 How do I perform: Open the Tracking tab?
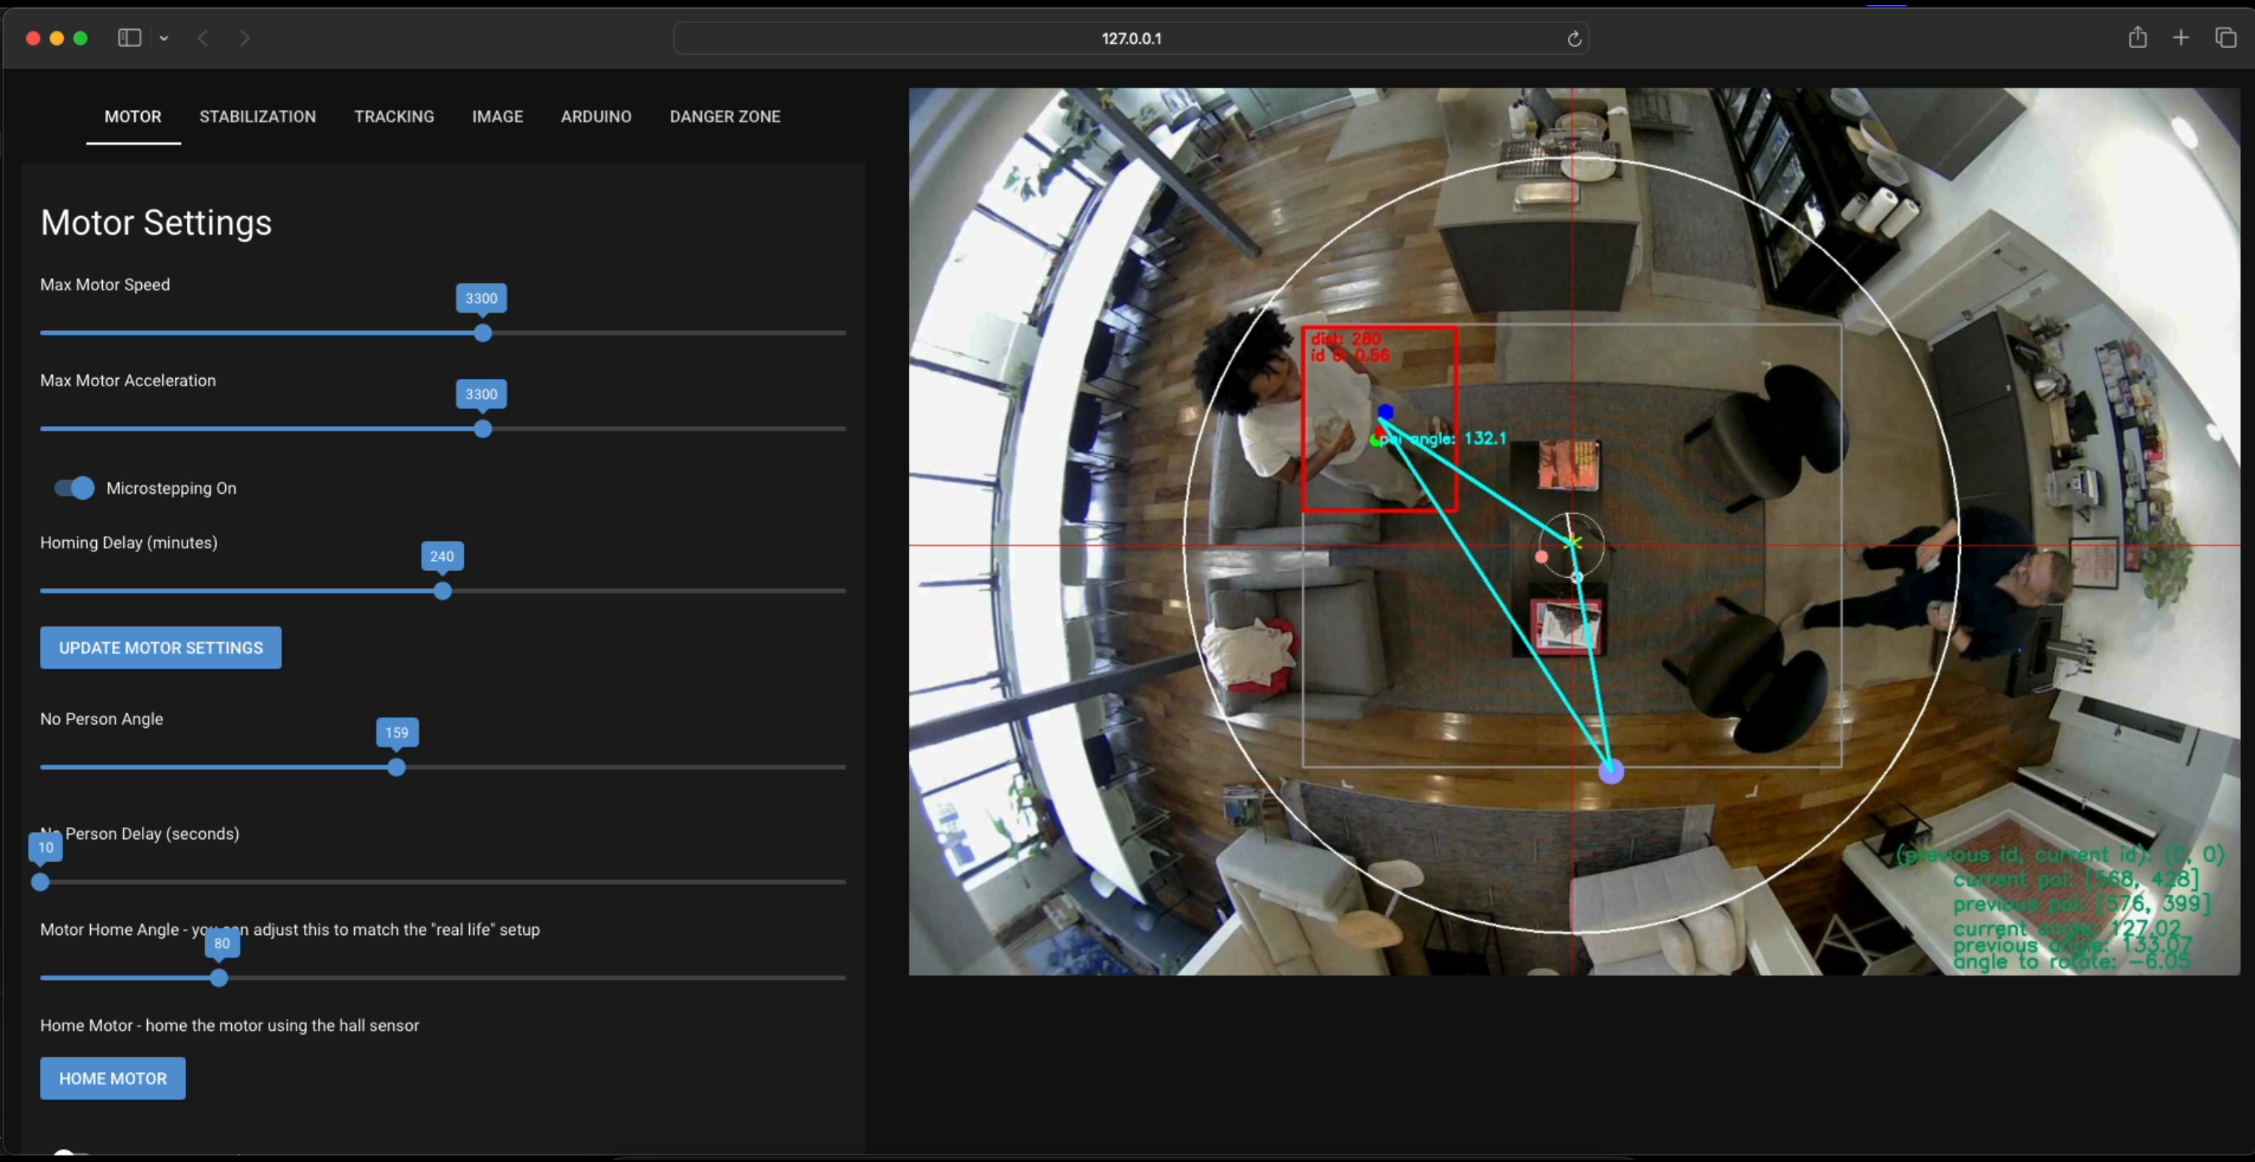pyautogui.click(x=394, y=117)
